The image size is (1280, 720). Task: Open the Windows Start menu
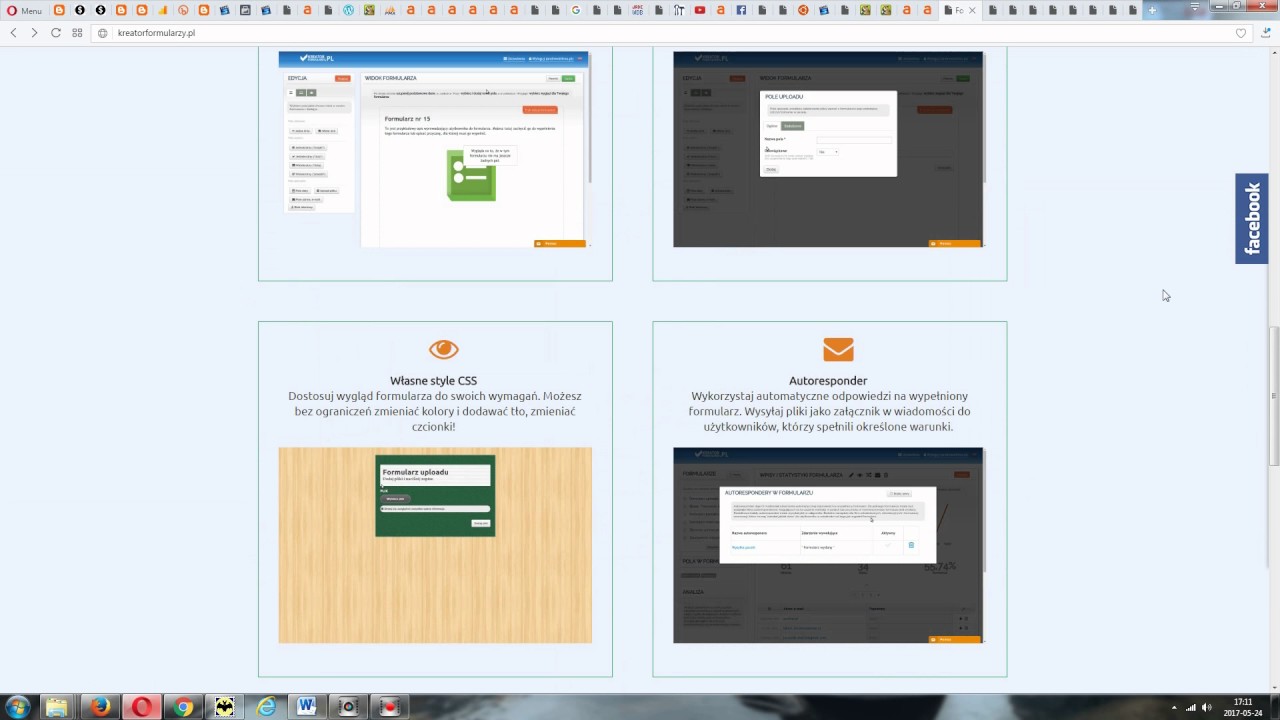click(17, 706)
